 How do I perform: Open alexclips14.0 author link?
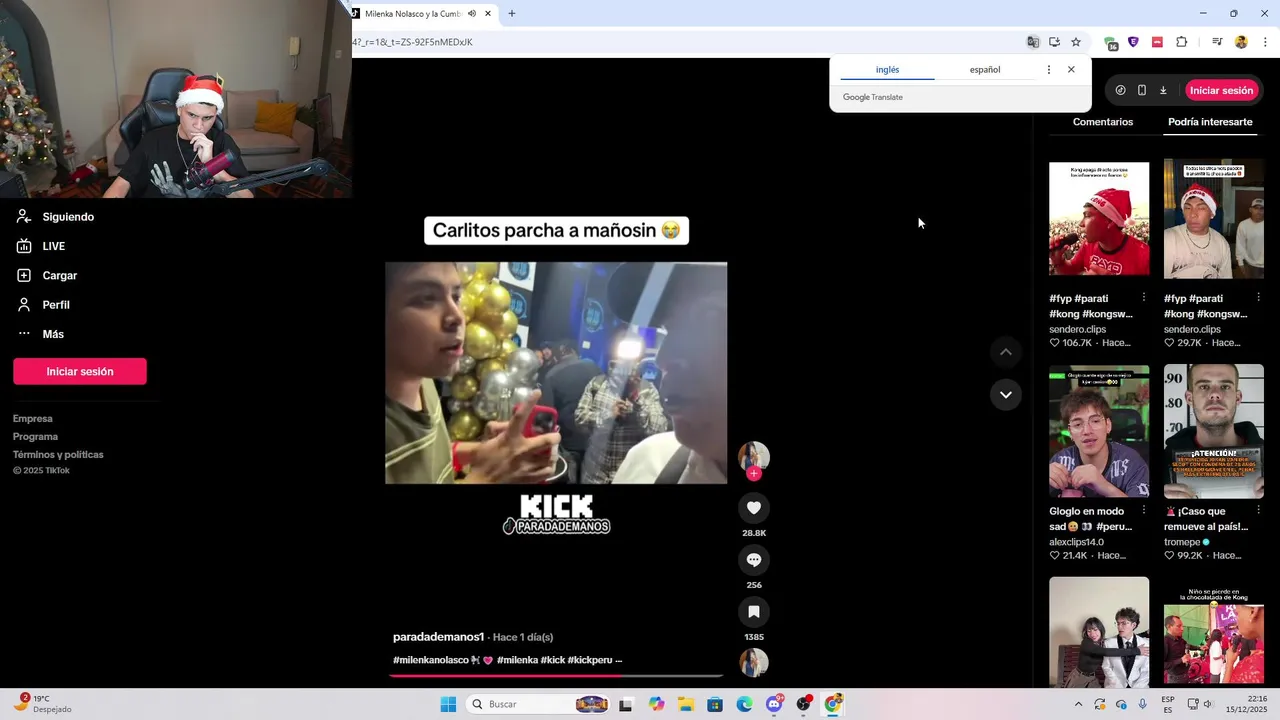pos(1076,542)
